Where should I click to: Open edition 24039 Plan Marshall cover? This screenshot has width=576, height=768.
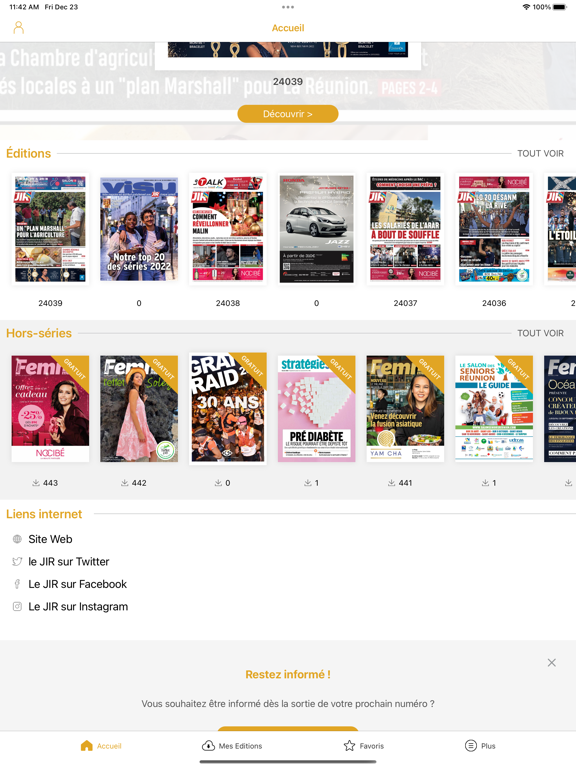pos(50,229)
